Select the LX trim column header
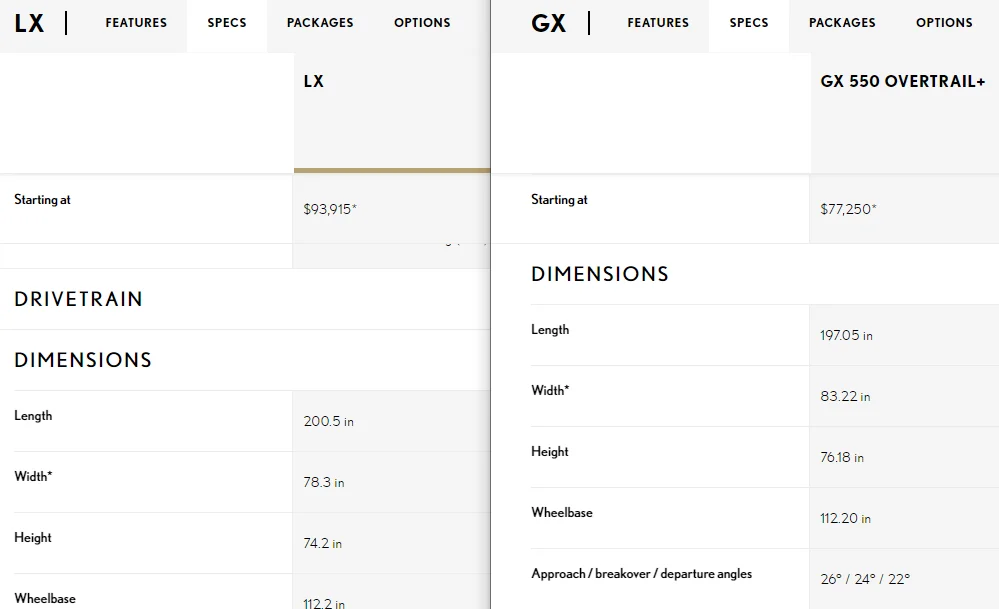The width and height of the screenshot is (999, 609). tap(313, 82)
